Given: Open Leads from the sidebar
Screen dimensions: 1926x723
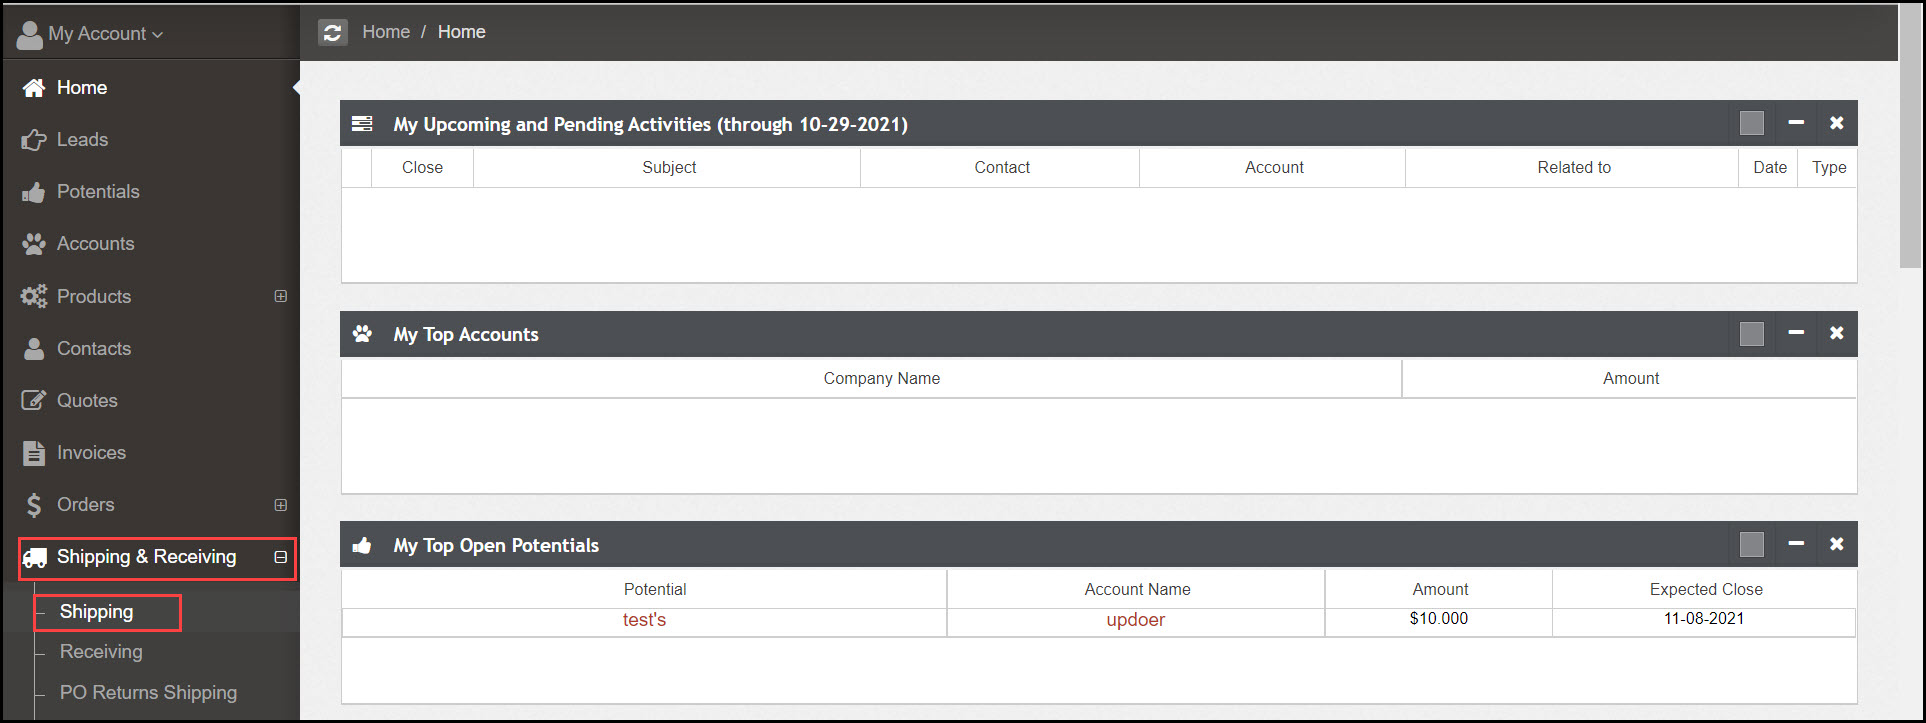Looking at the screenshot, I should [82, 140].
